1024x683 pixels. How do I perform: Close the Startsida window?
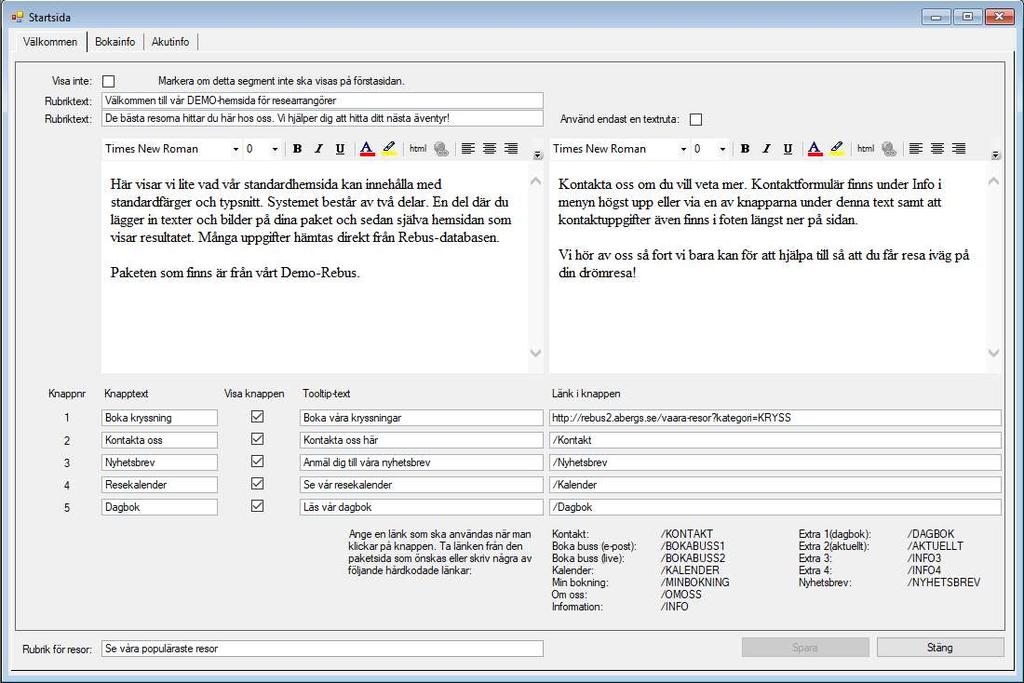click(999, 17)
